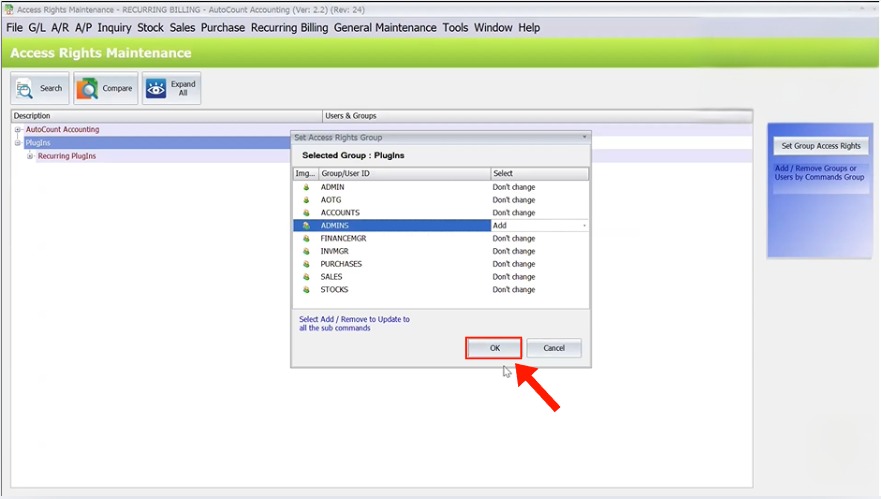Select the AOTG group row
Viewport: 881px width, 499px height.
tap(441, 200)
